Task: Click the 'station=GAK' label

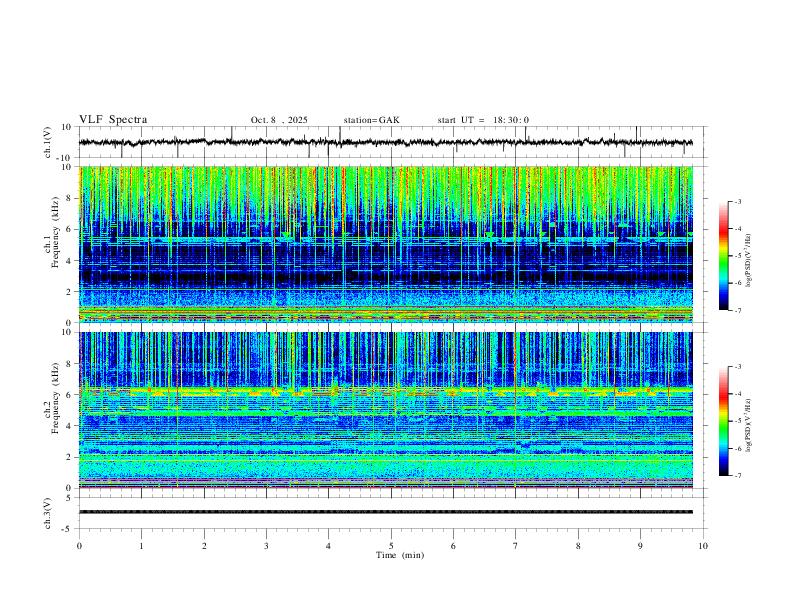Action: 371,120
